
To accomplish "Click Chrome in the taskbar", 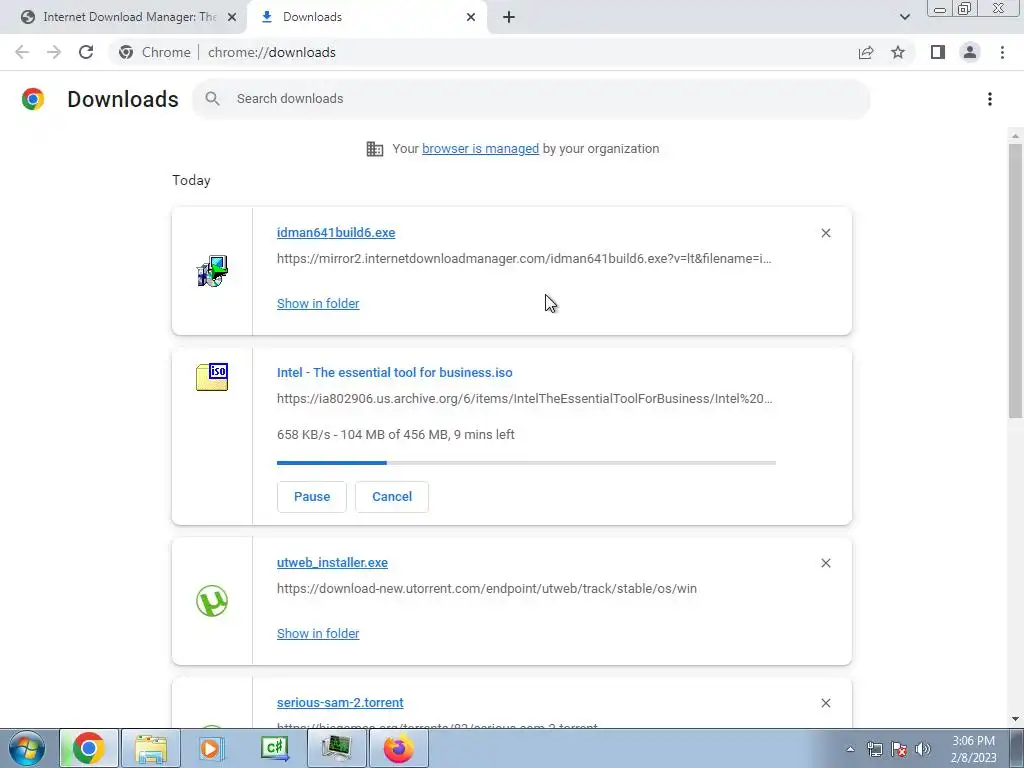I will [x=89, y=748].
